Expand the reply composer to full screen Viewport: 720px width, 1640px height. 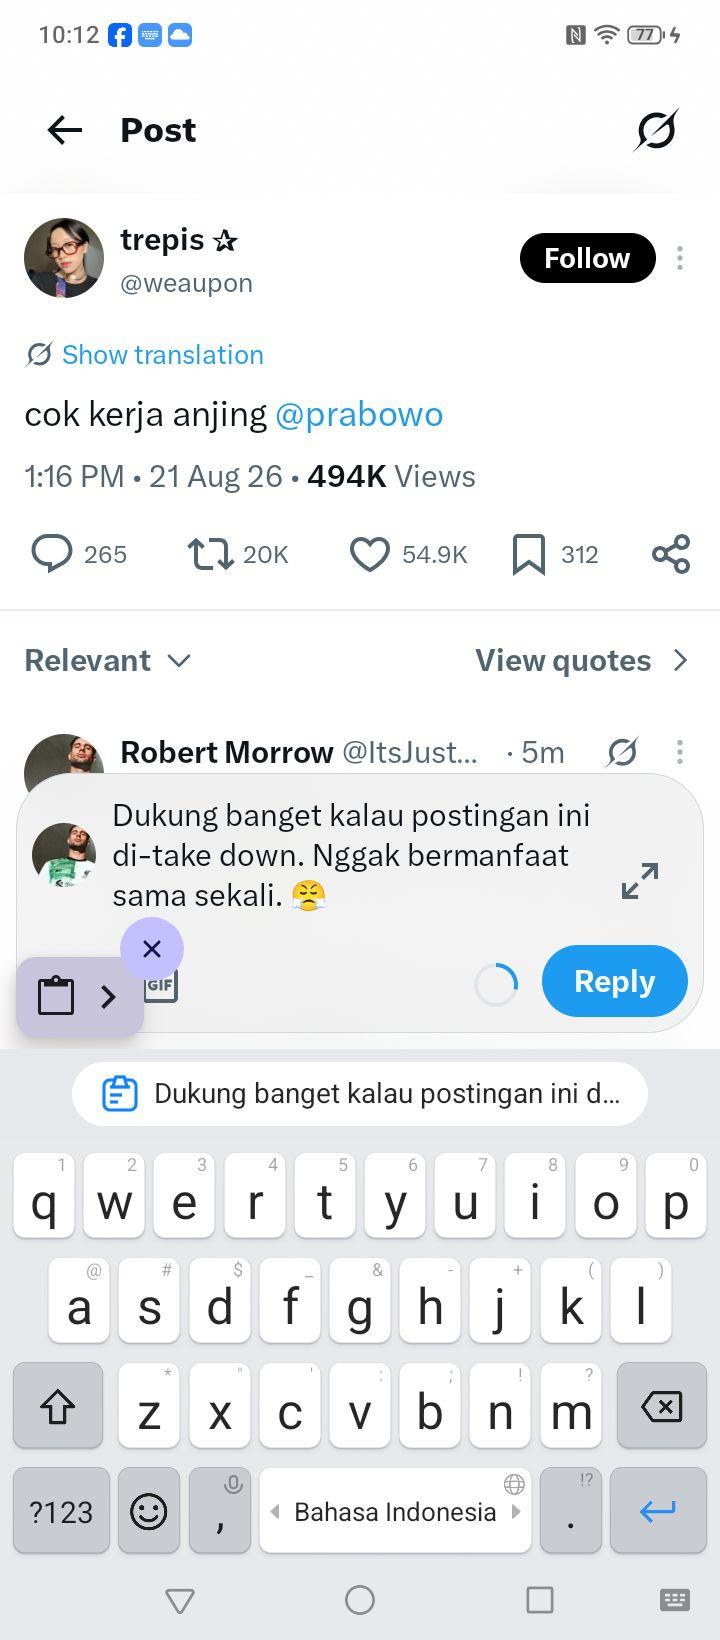640,880
